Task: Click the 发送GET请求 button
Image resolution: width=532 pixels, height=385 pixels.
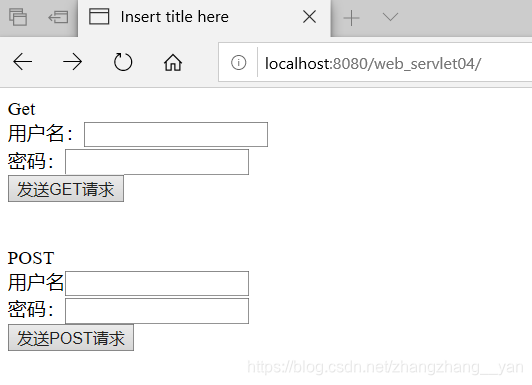Action: pos(66,189)
